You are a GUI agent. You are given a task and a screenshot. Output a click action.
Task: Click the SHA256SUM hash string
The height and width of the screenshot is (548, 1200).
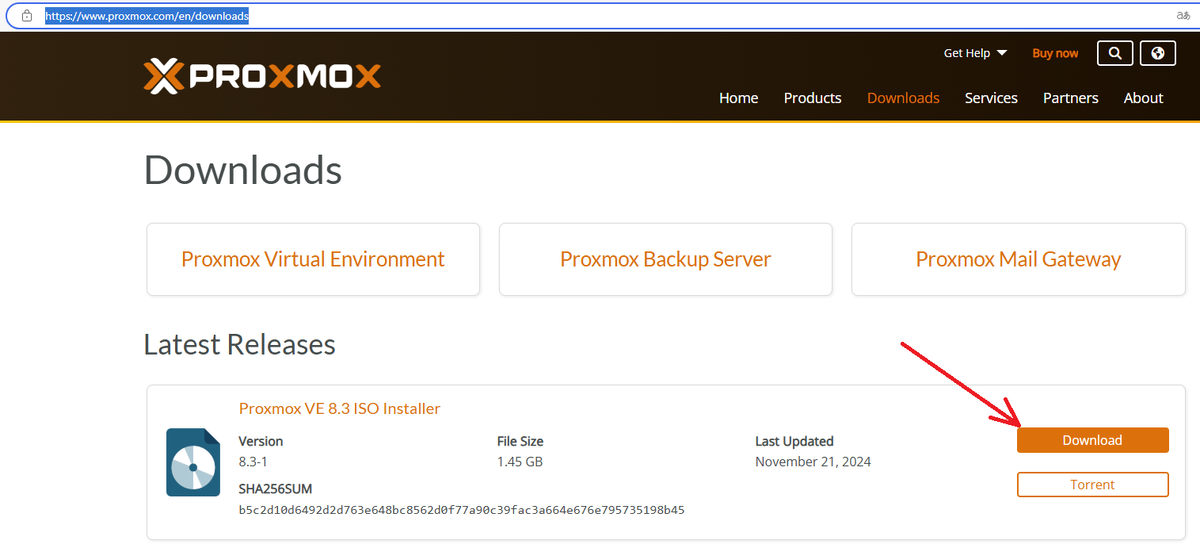click(461, 510)
